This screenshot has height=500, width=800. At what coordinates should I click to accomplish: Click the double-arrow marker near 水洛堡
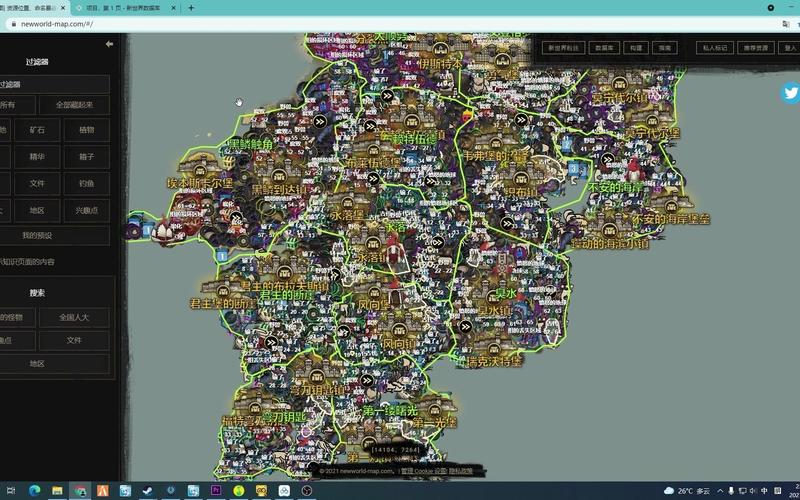point(373,181)
